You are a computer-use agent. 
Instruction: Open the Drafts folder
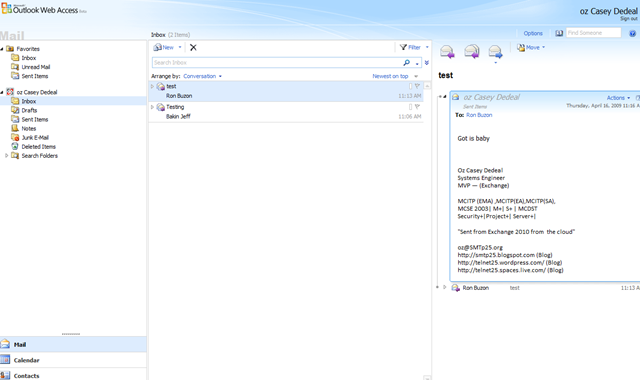[x=29, y=110]
